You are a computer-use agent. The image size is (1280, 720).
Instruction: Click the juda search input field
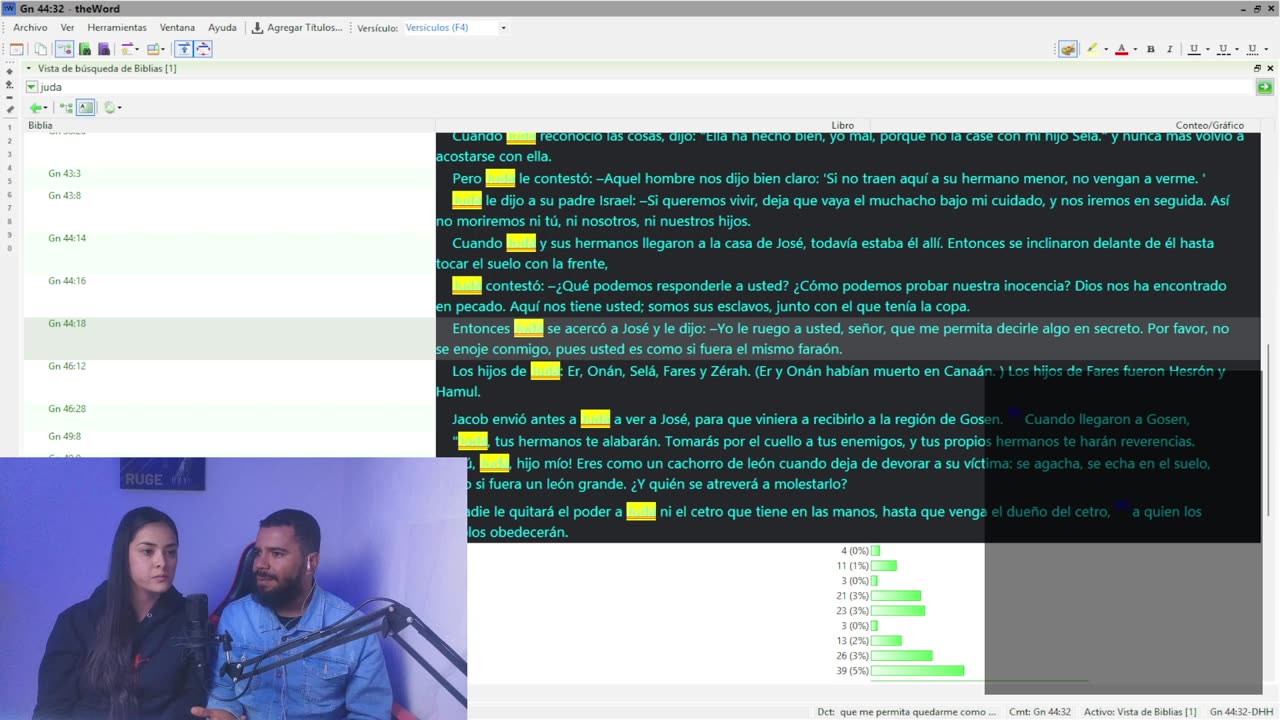coord(645,87)
